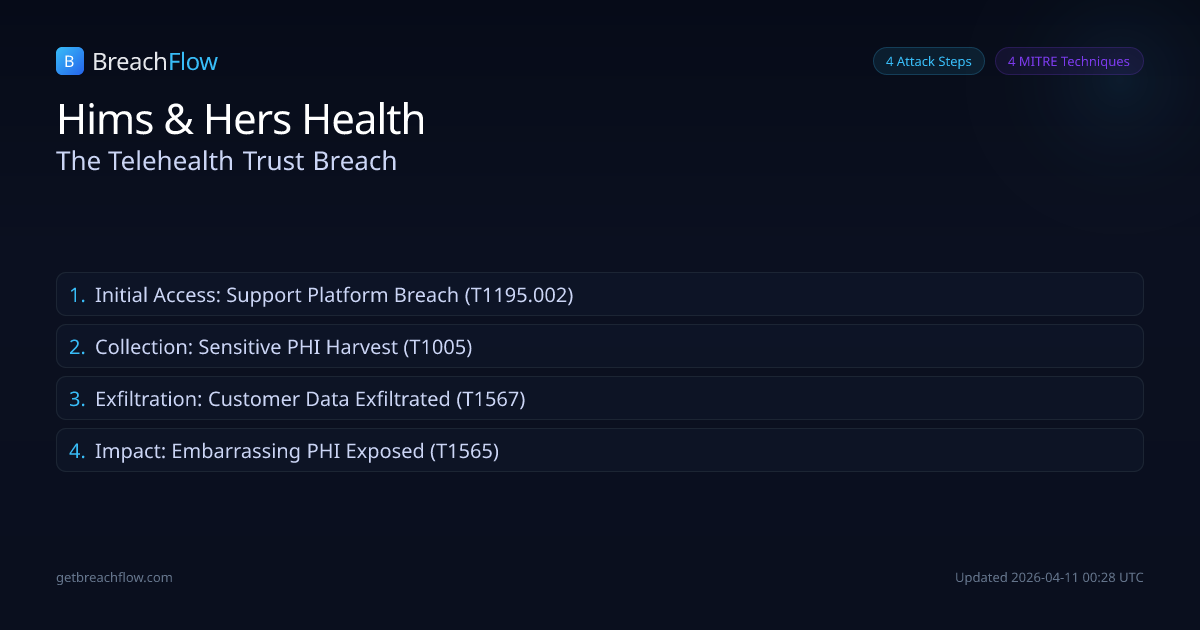Click the step number "4." marker
Image resolution: width=1200 pixels, height=630 pixels.
[x=77, y=451]
